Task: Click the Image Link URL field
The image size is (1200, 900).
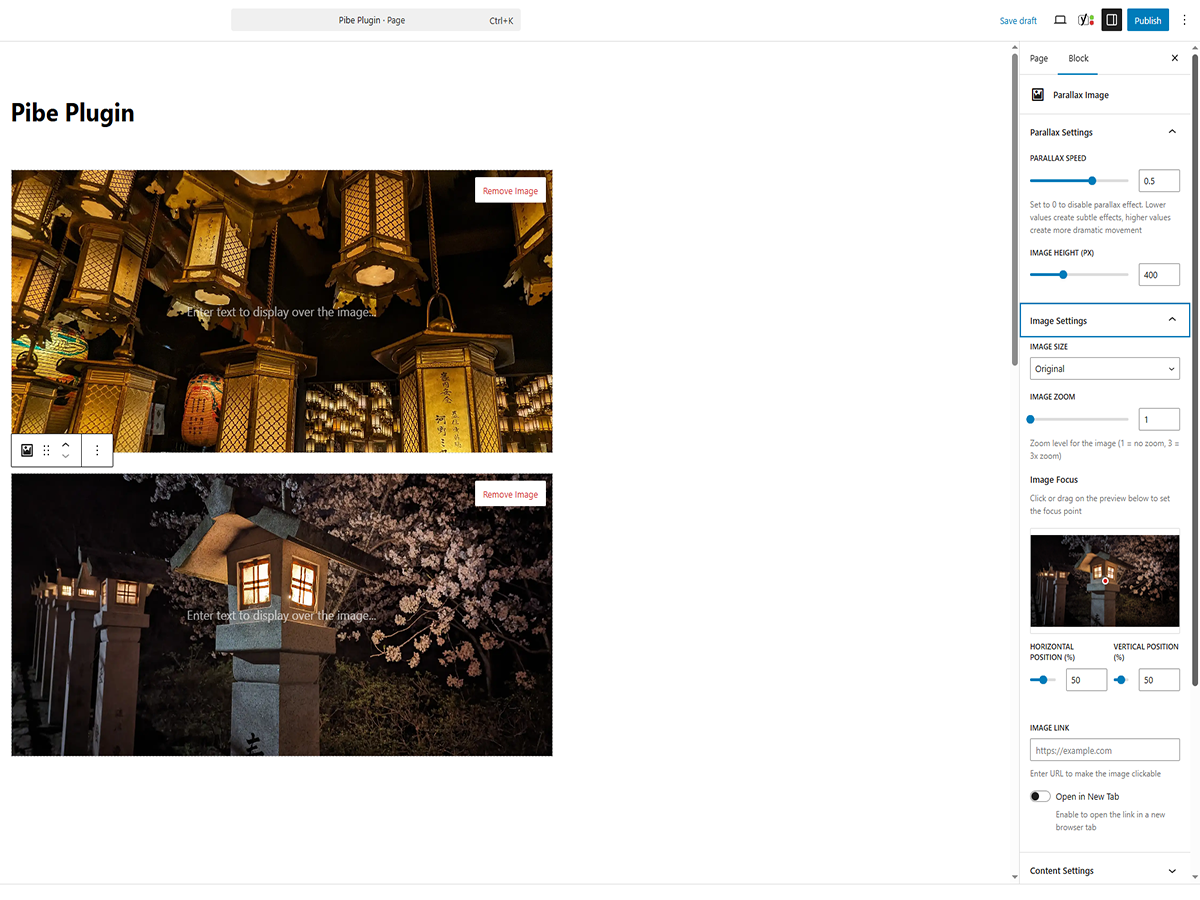Action: [x=1104, y=750]
